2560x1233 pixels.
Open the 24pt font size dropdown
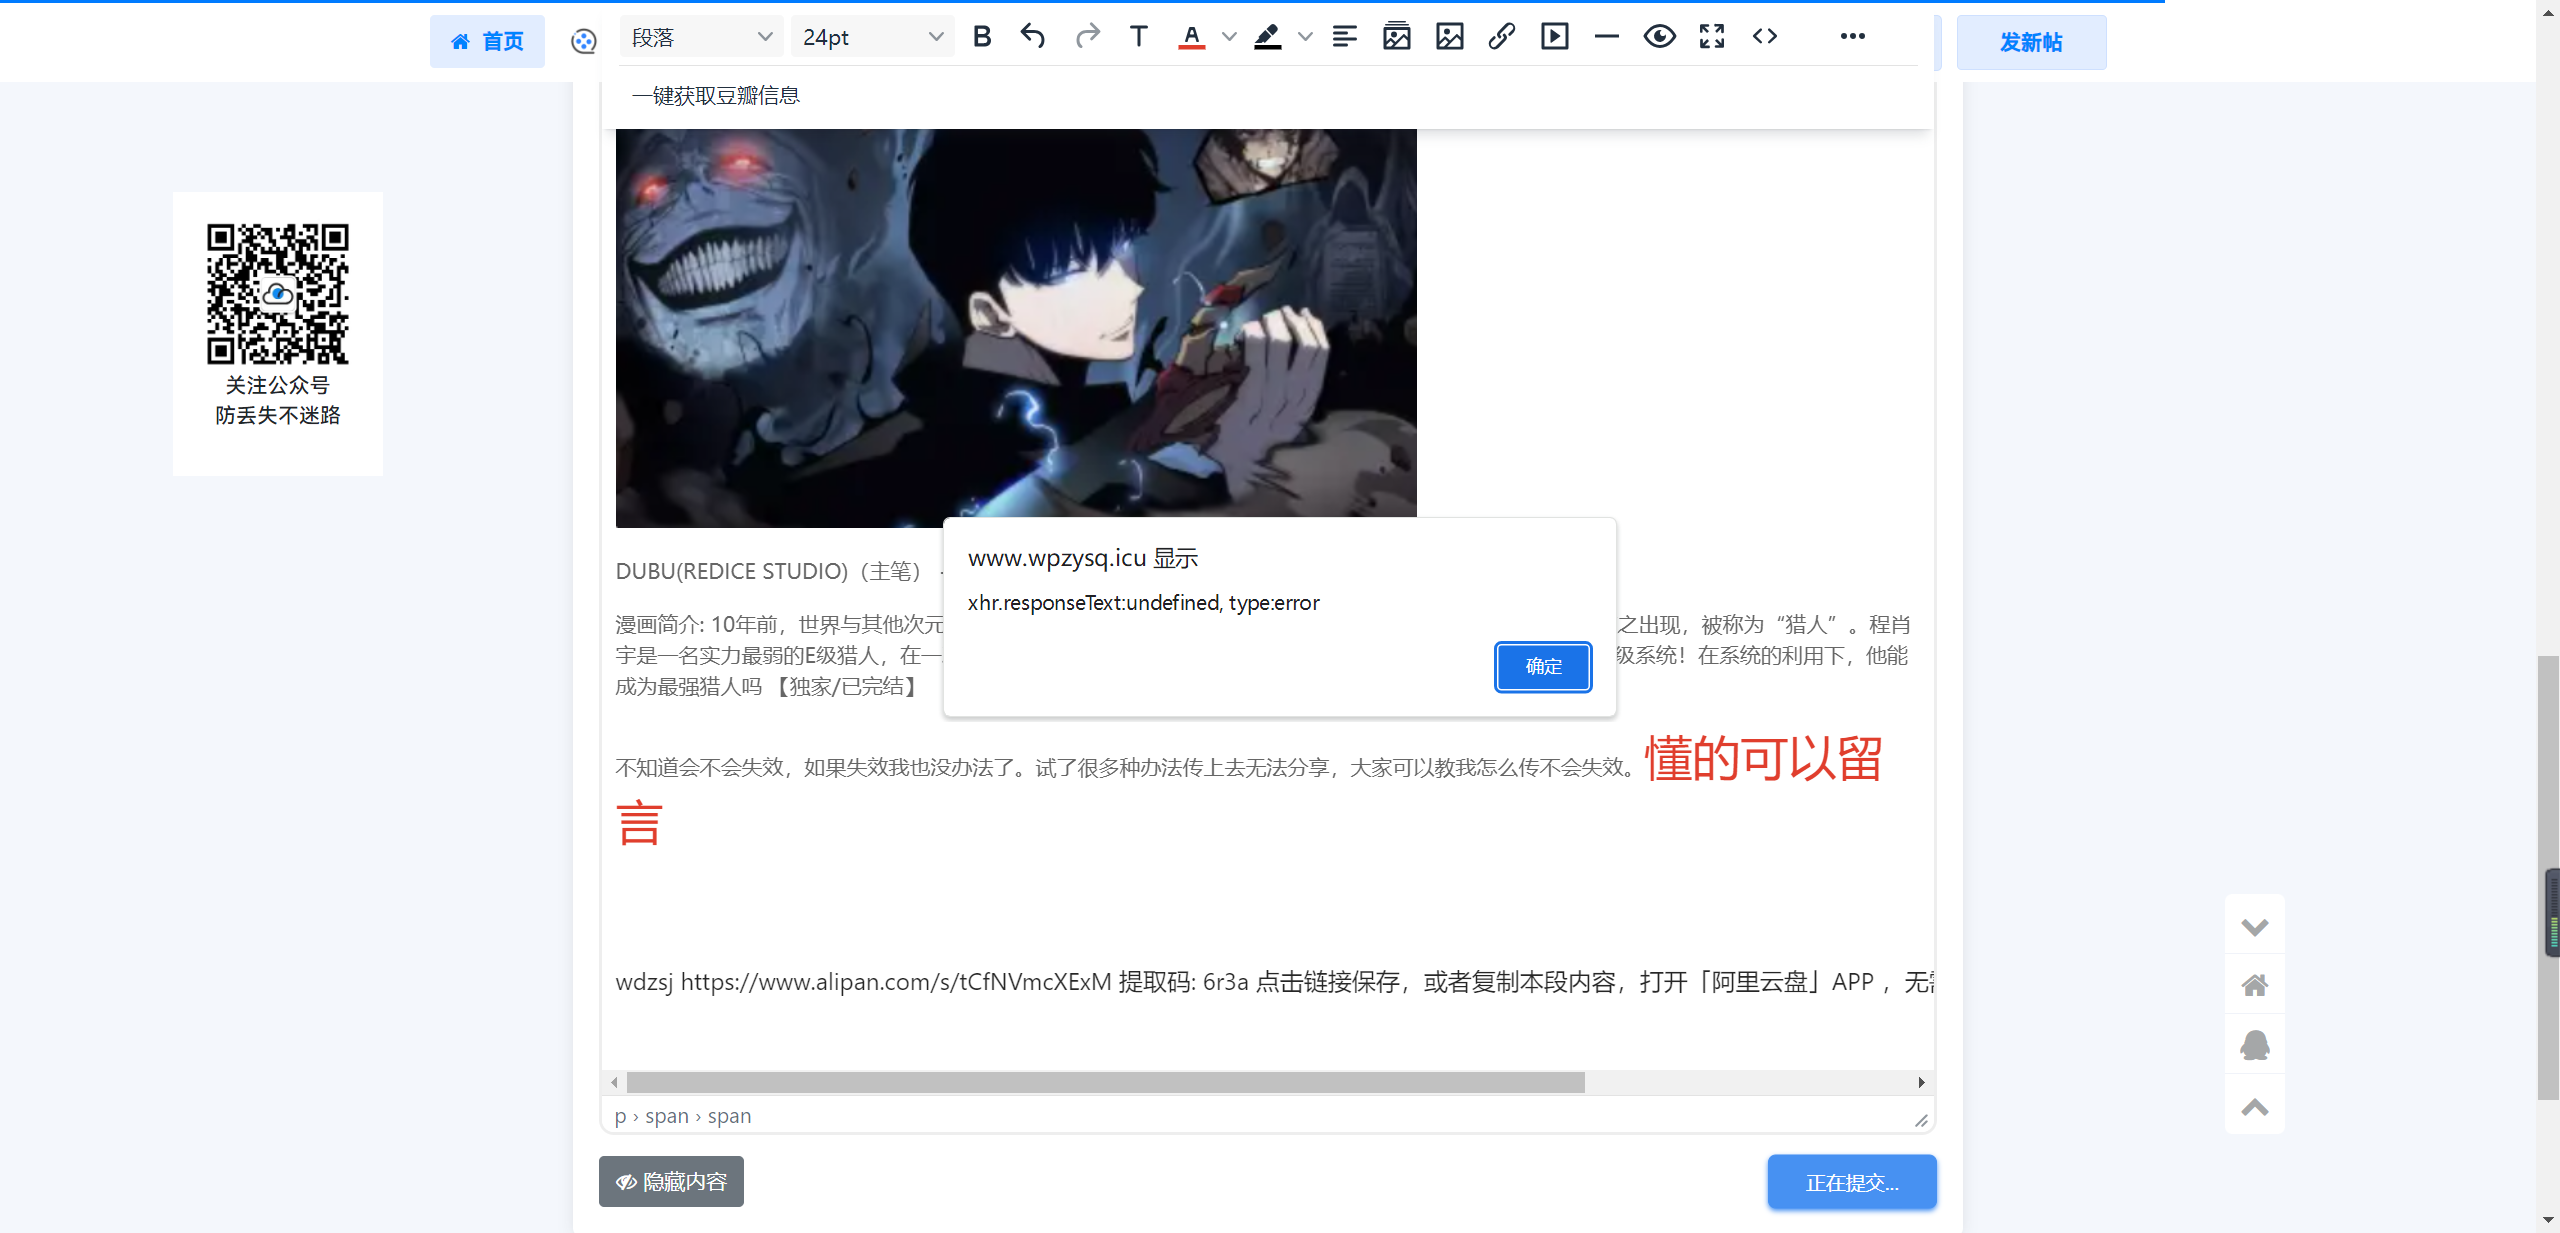point(873,37)
